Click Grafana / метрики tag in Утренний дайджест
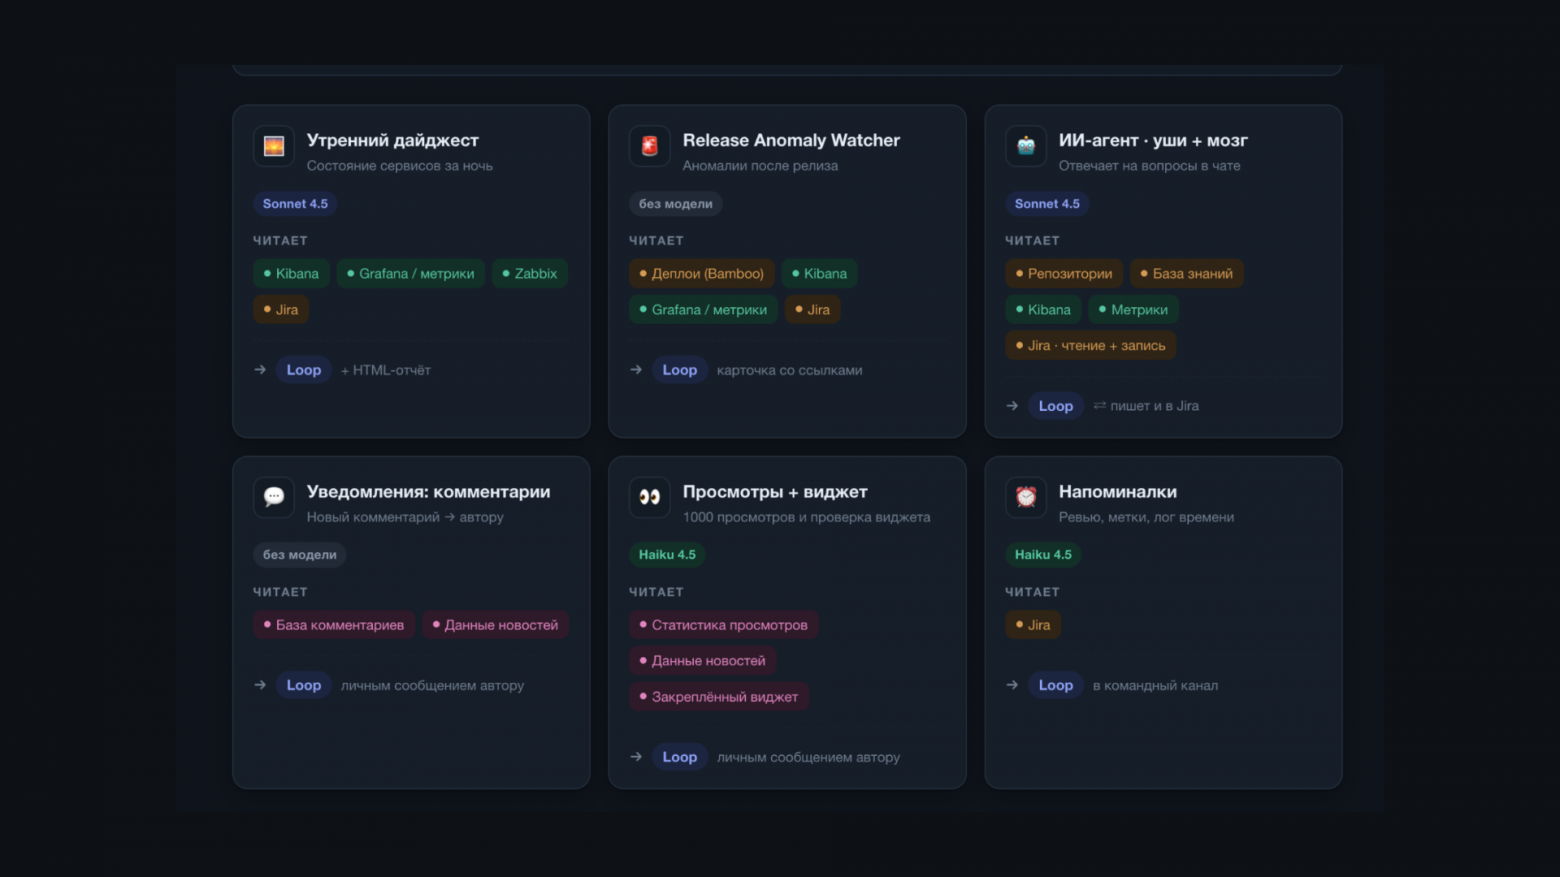The height and width of the screenshot is (877, 1560). coord(411,274)
